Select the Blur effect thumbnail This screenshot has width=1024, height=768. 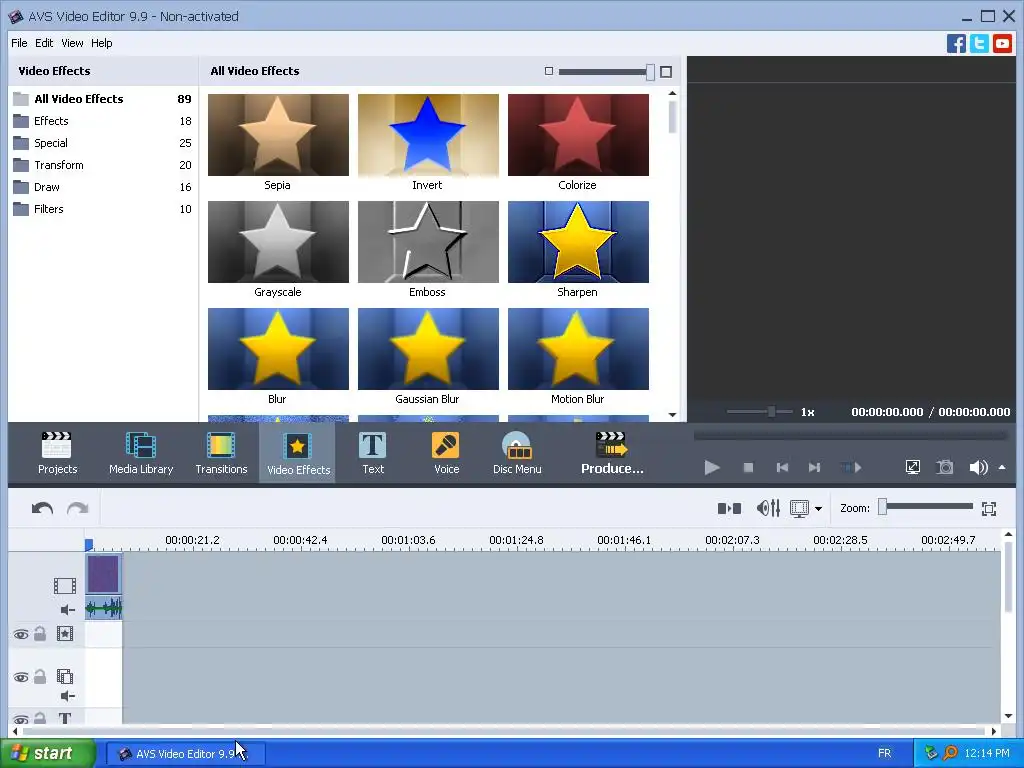click(278, 349)
